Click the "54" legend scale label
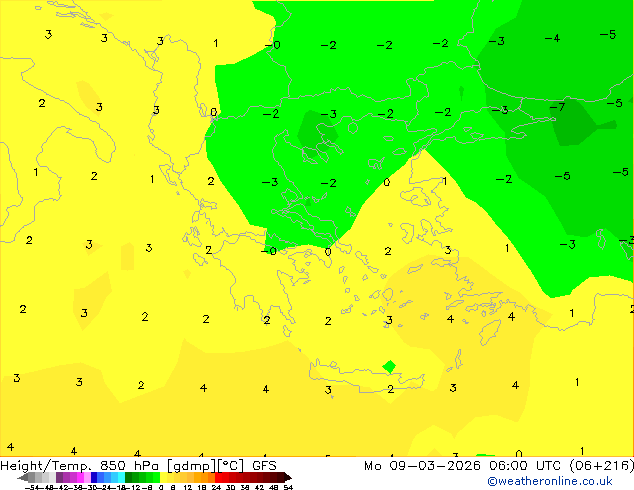 [288, 487]
